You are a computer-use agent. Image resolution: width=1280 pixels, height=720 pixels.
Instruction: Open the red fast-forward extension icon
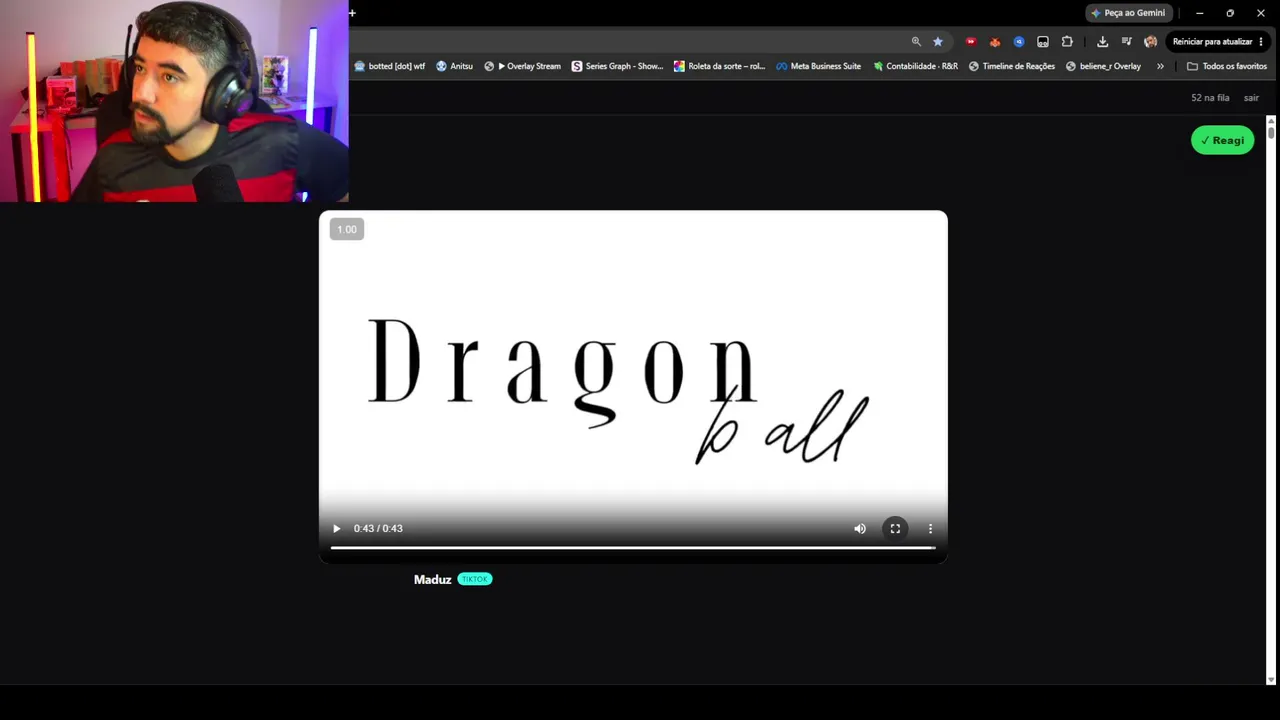point(970,42)
